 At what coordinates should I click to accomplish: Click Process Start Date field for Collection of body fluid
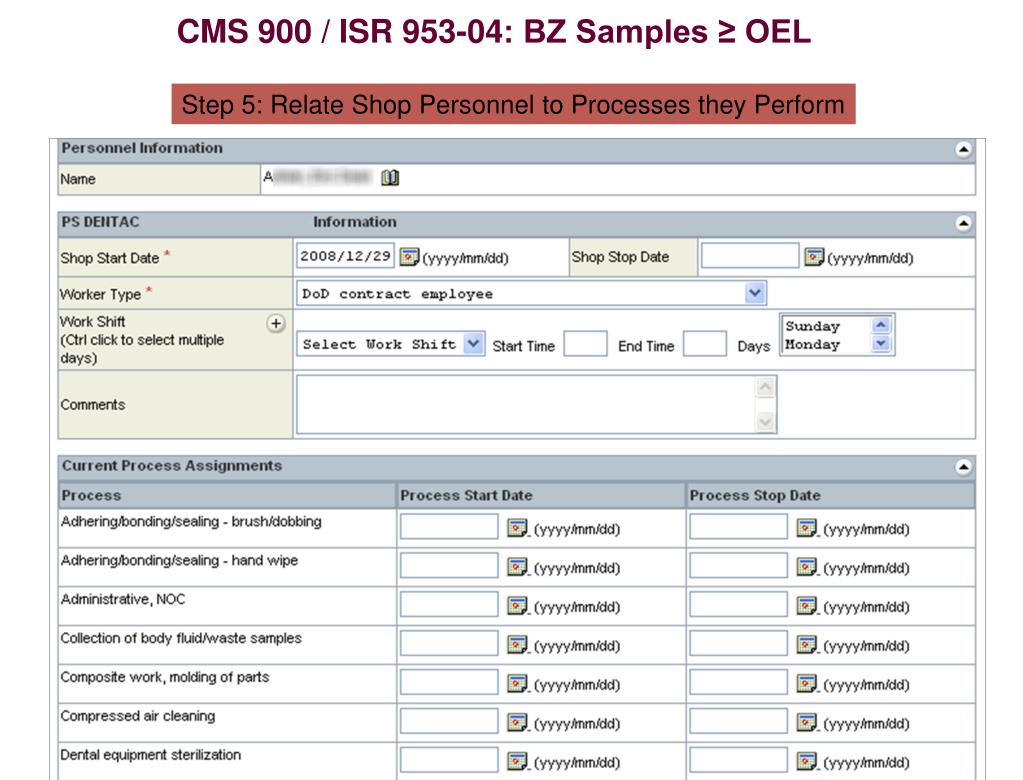click(449, 644)
